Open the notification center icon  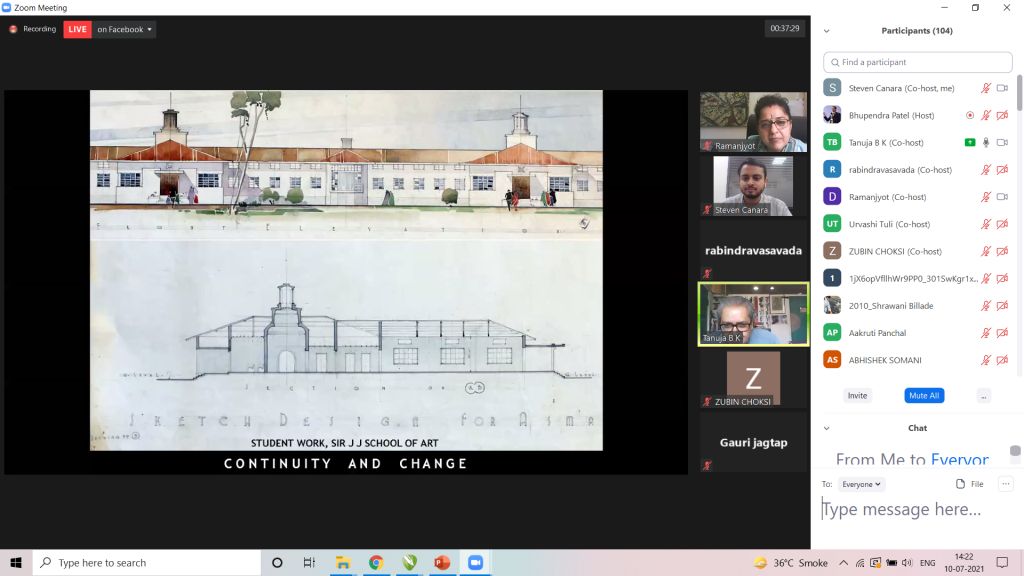tap(1002, 562)
